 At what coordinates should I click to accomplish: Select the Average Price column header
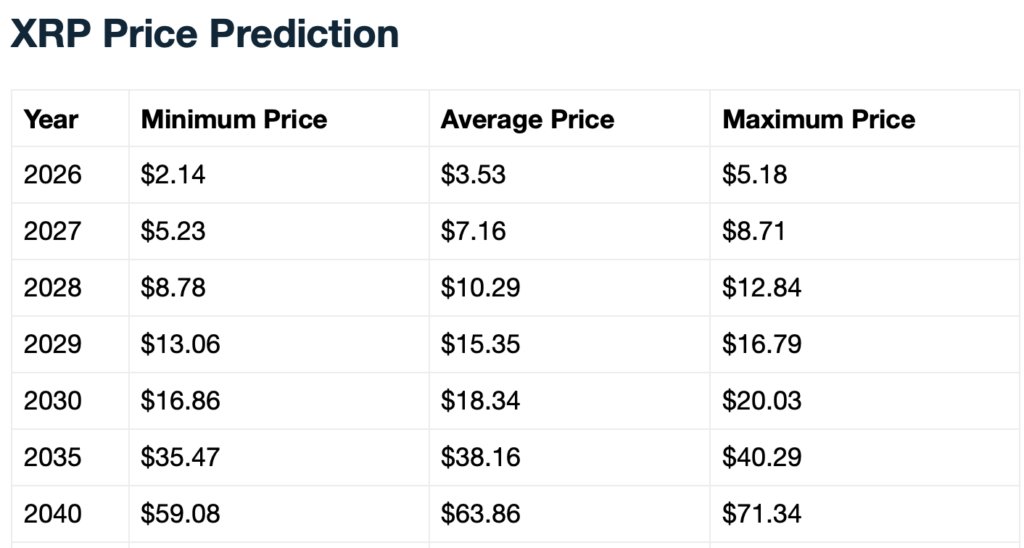click(527, 120)
